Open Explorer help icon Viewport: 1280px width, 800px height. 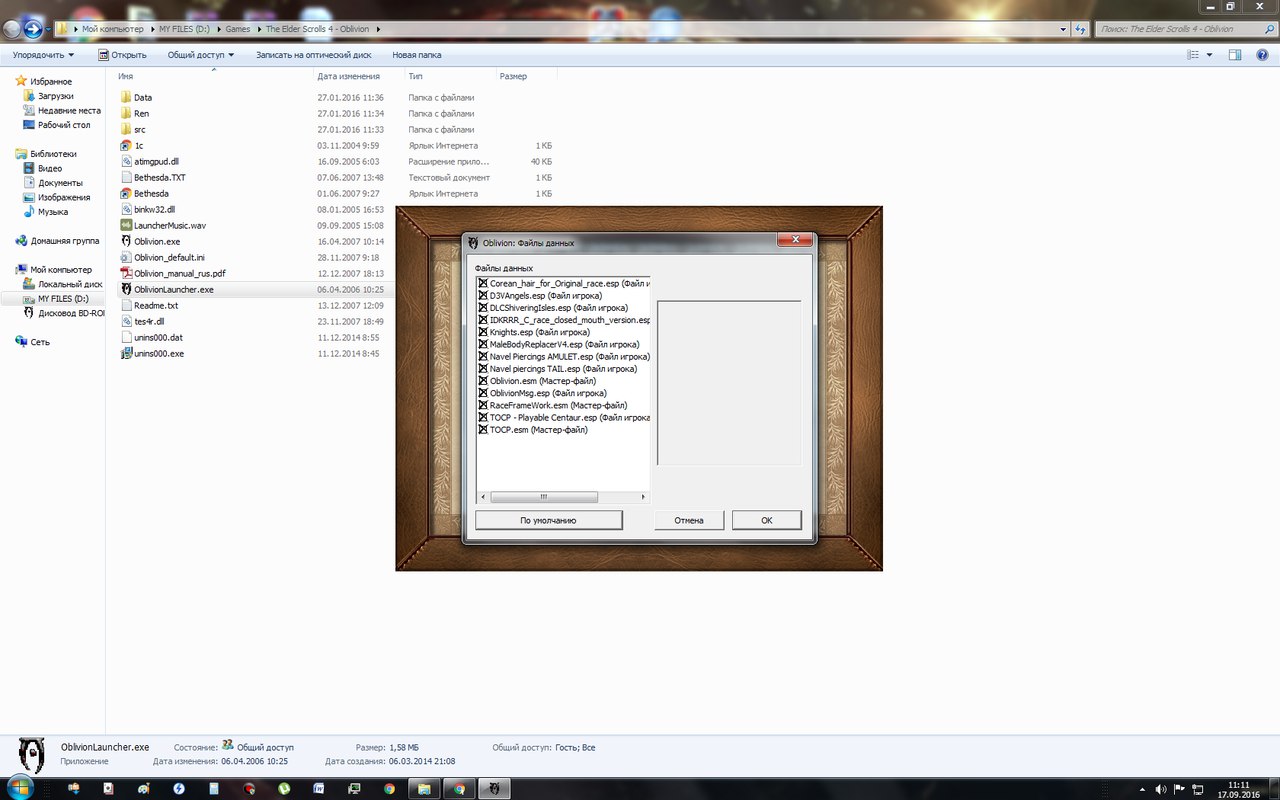click(x=1261, y=55)
